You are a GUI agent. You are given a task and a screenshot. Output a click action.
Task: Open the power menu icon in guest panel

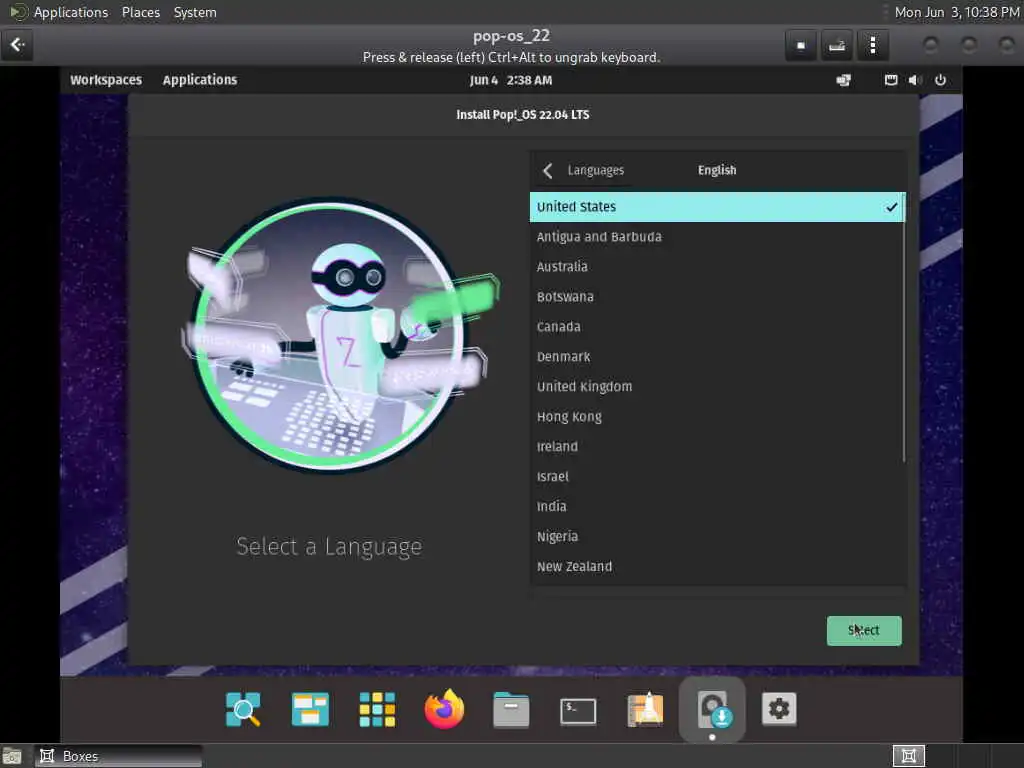(x=940, y=80)
